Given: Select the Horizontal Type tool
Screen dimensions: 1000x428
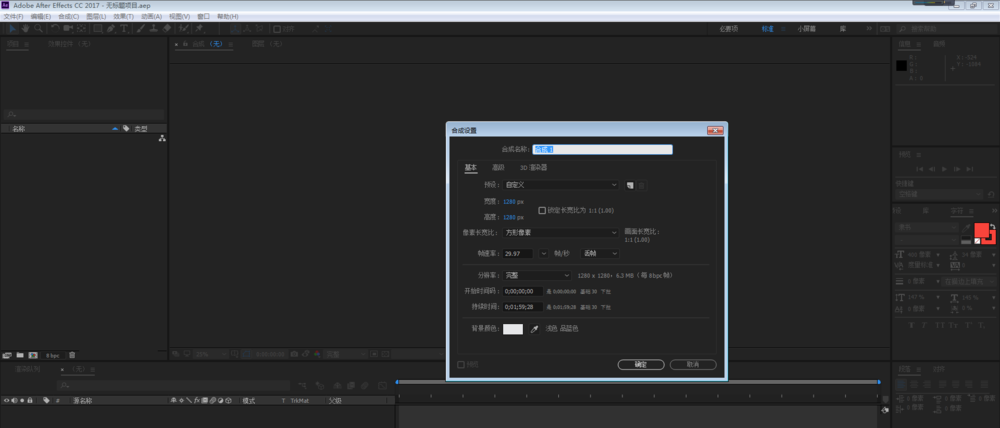Looking at the screenshot, I should pyautogui.click(x=123, y=29).
